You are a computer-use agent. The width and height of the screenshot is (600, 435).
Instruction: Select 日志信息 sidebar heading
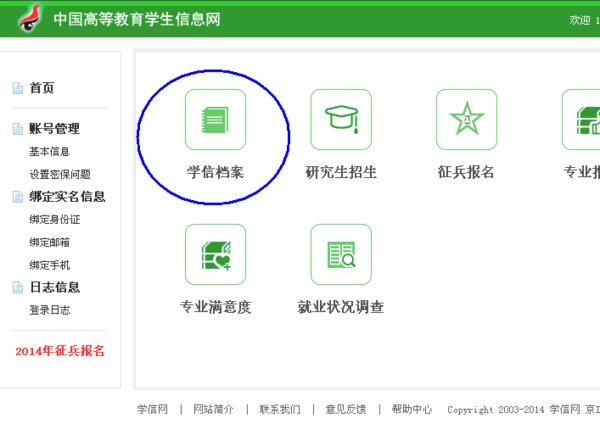pos(55,287)
